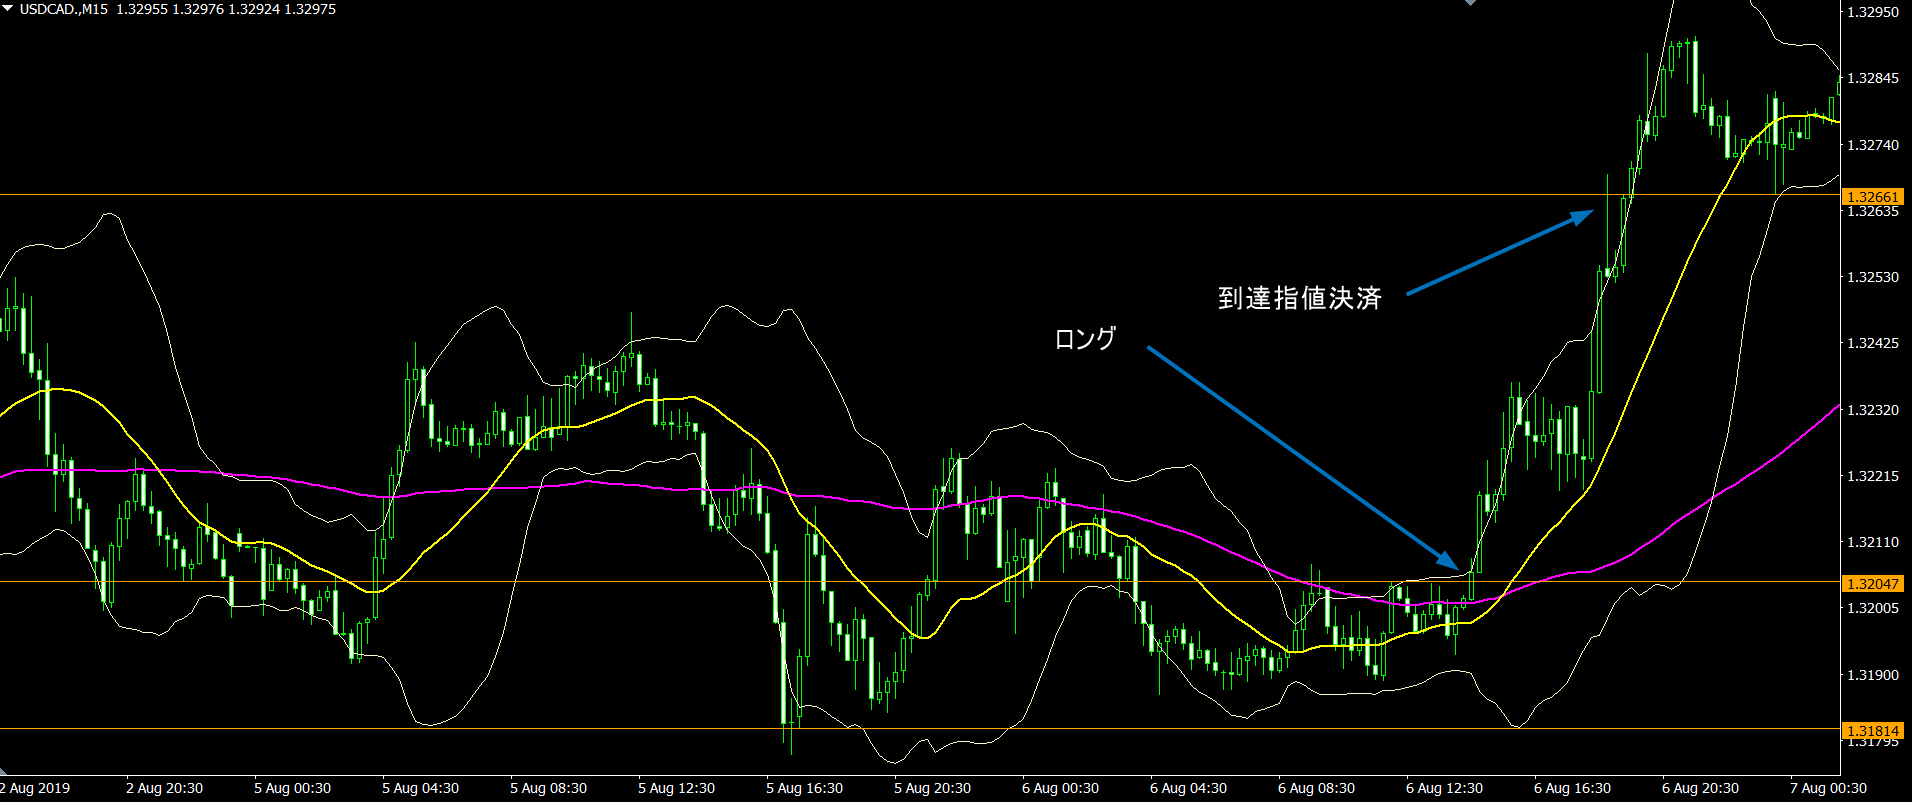The image size is (1912, 802).
Task: Click the 1.32950 price axis label
Action: tap(1873, 12)
